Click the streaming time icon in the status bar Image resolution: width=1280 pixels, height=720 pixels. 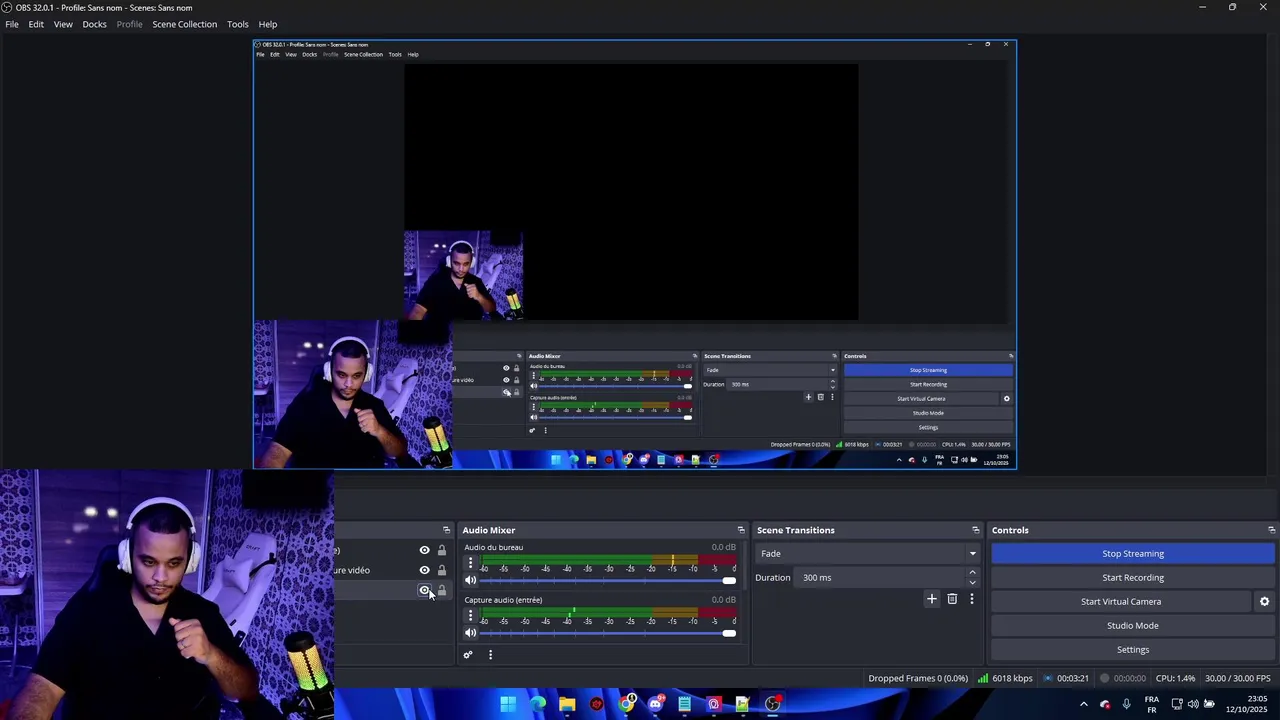[x=1048, y=678]
